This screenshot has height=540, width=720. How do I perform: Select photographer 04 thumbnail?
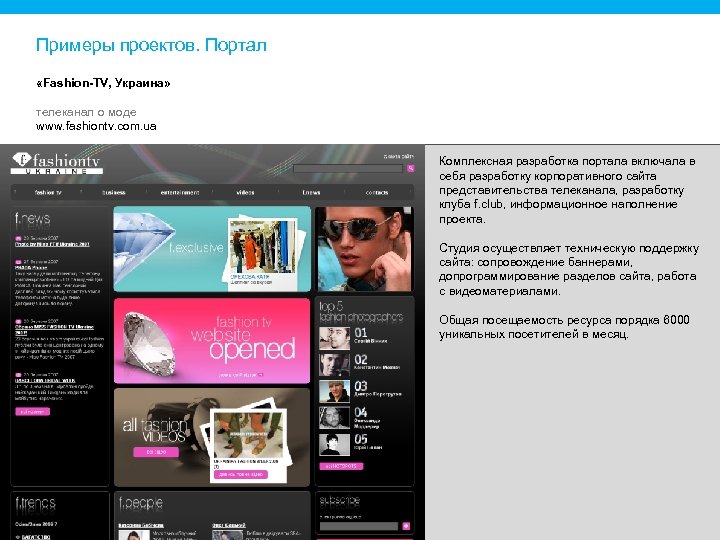[x=334, y=418]
